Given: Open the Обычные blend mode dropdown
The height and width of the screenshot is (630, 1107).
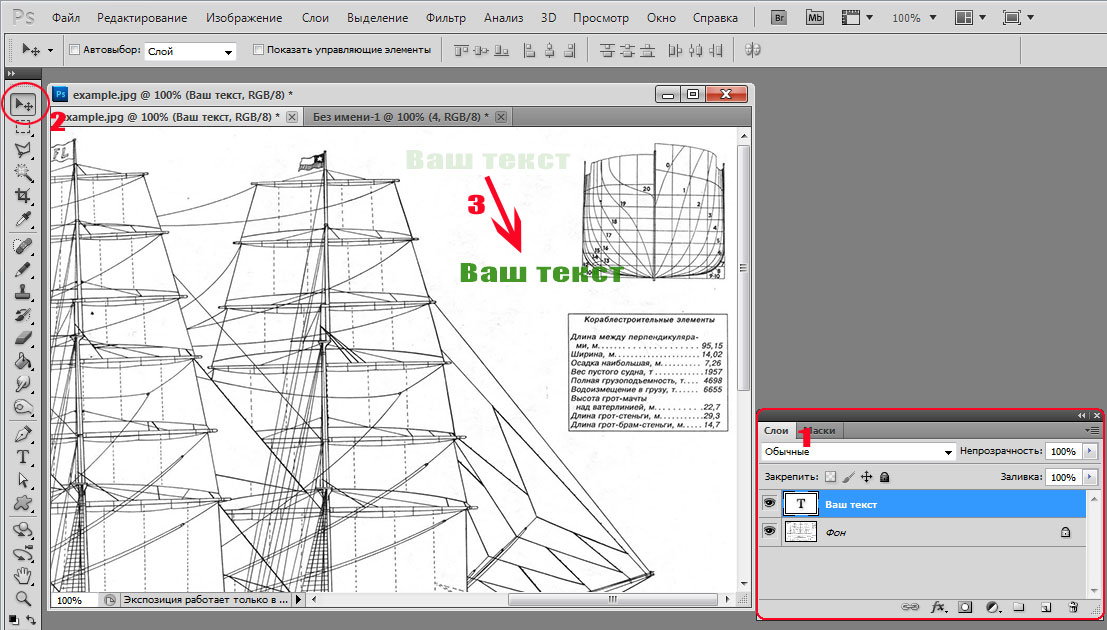Looking at the screenshot, I should click(x=857, y=452).
